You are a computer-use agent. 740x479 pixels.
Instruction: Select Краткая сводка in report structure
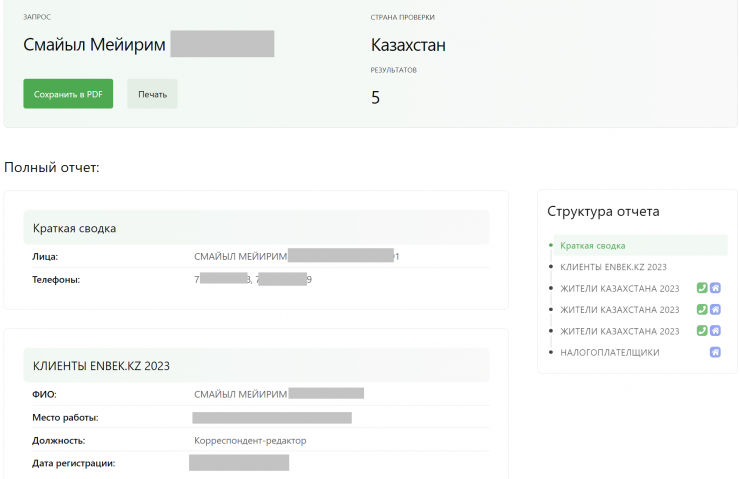click(x=593, y=245)
